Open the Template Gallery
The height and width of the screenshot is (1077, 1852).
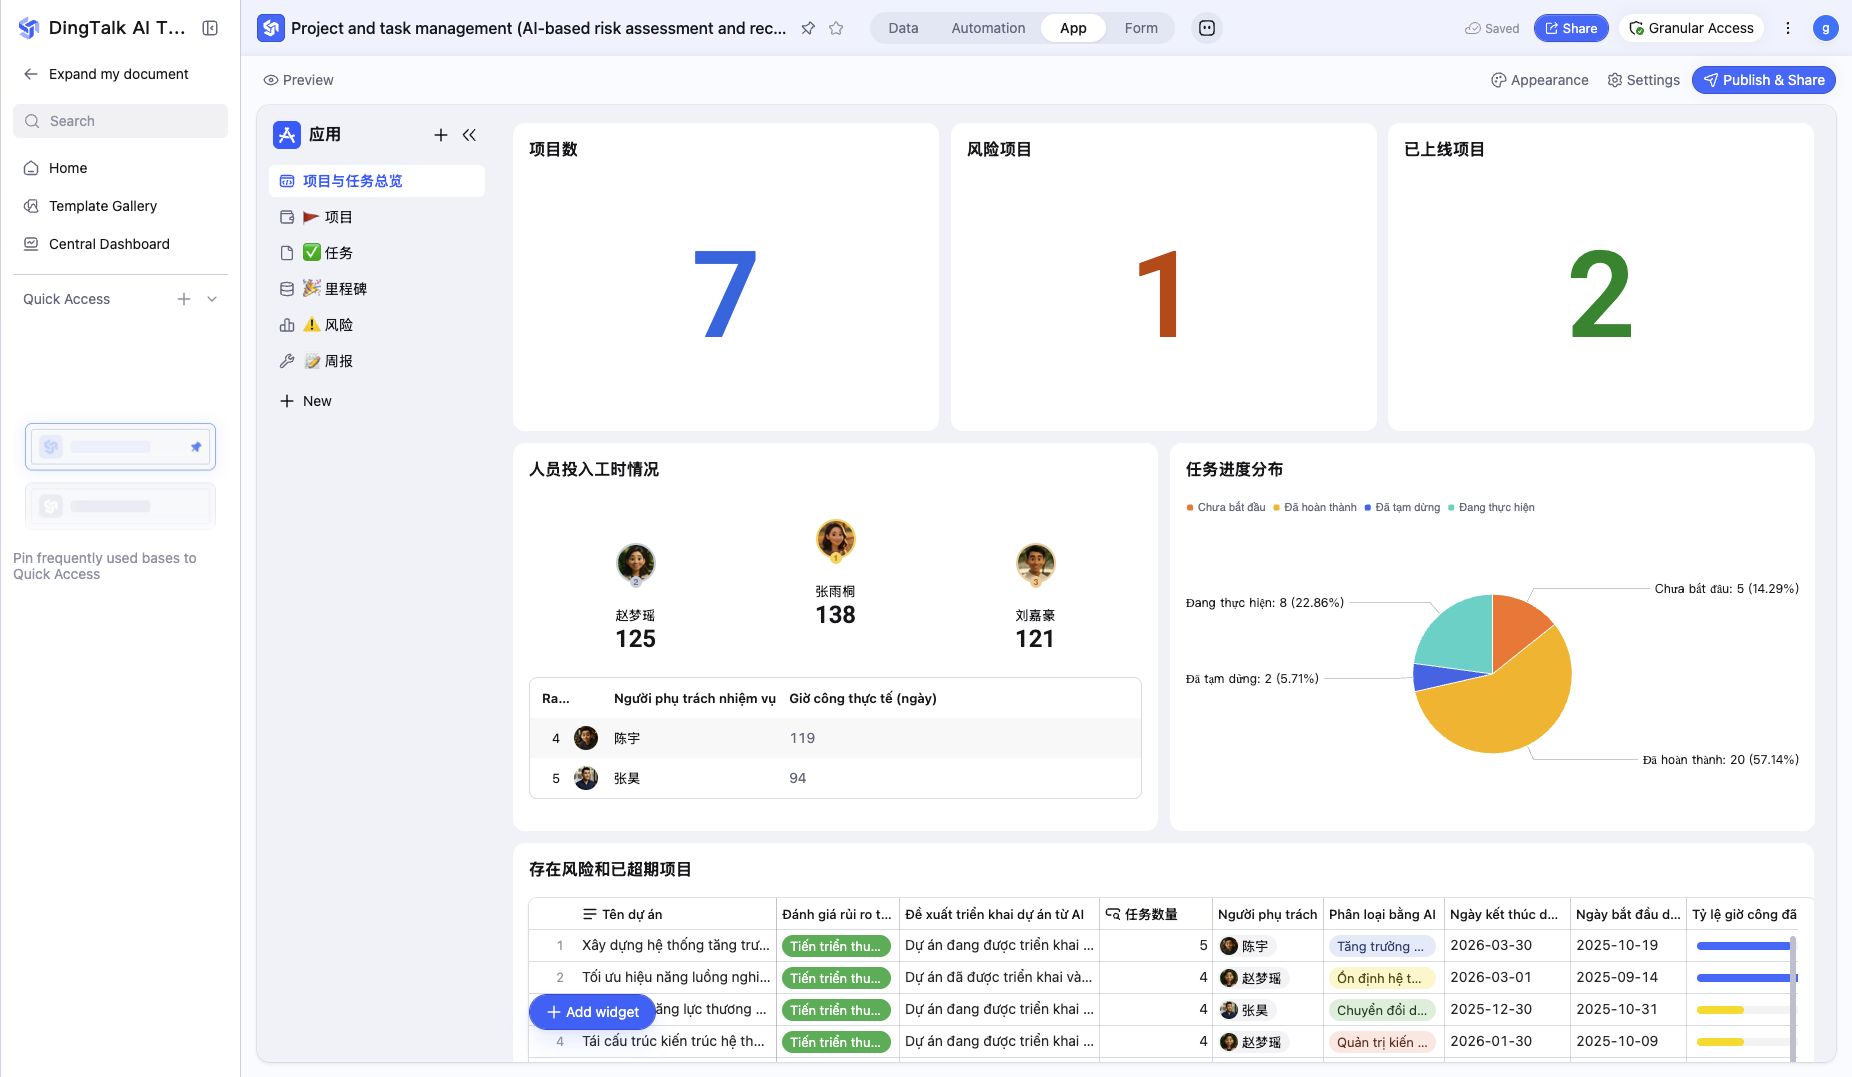120,206
